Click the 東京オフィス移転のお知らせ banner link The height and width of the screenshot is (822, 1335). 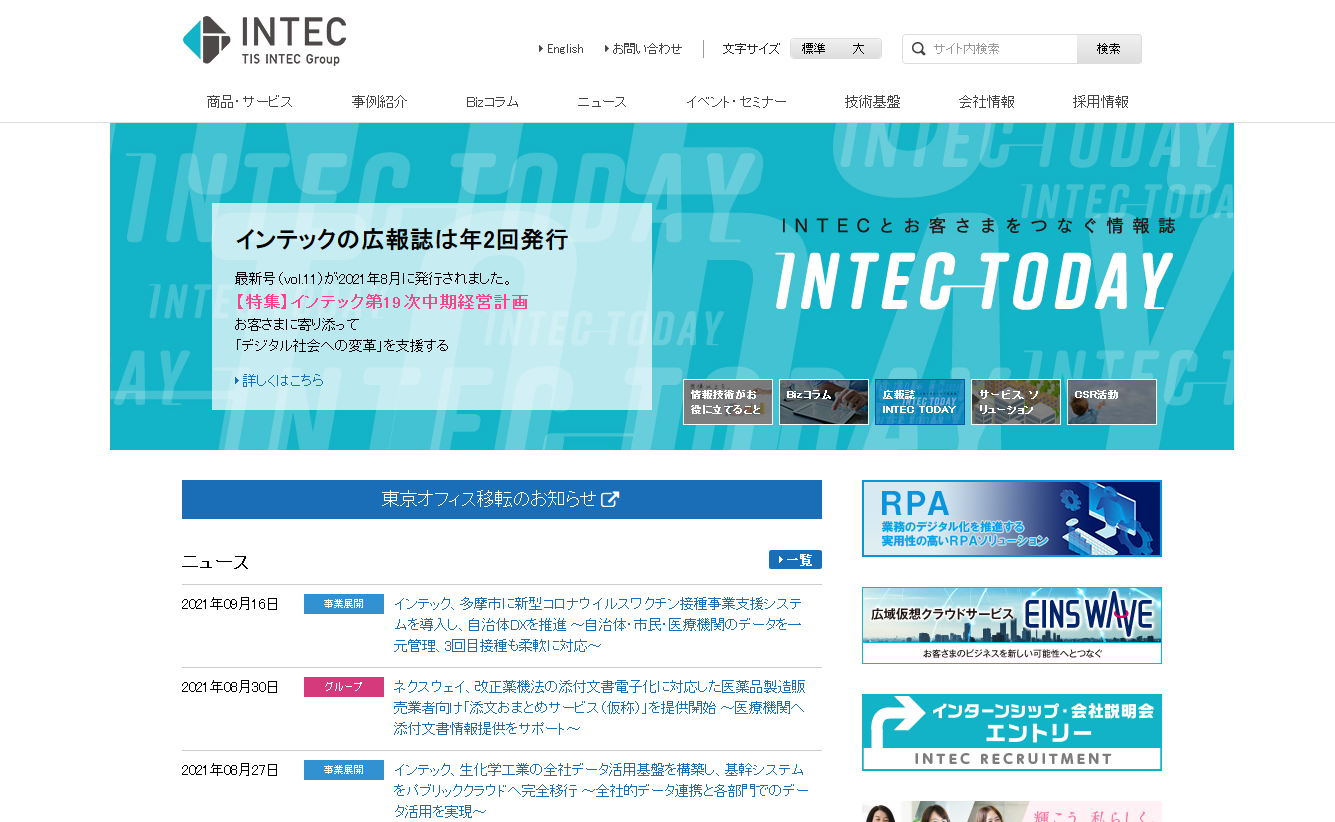501,499
